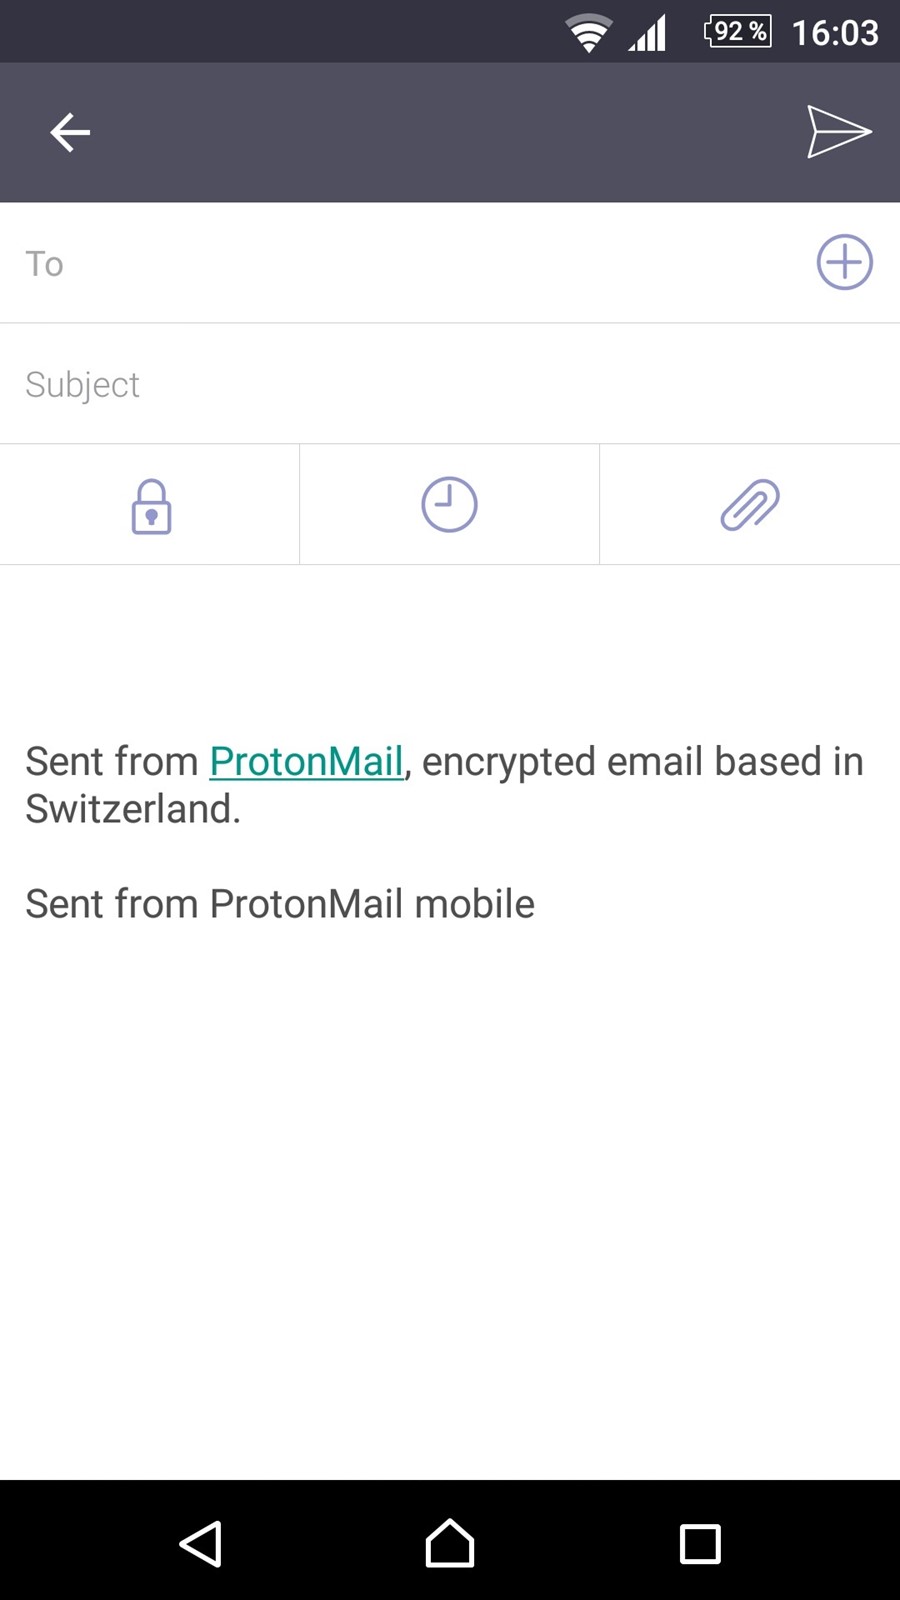Place cursor at the word "Switzerland."
Viewport: 900px width, 1600px height.
tap(133, 809)
